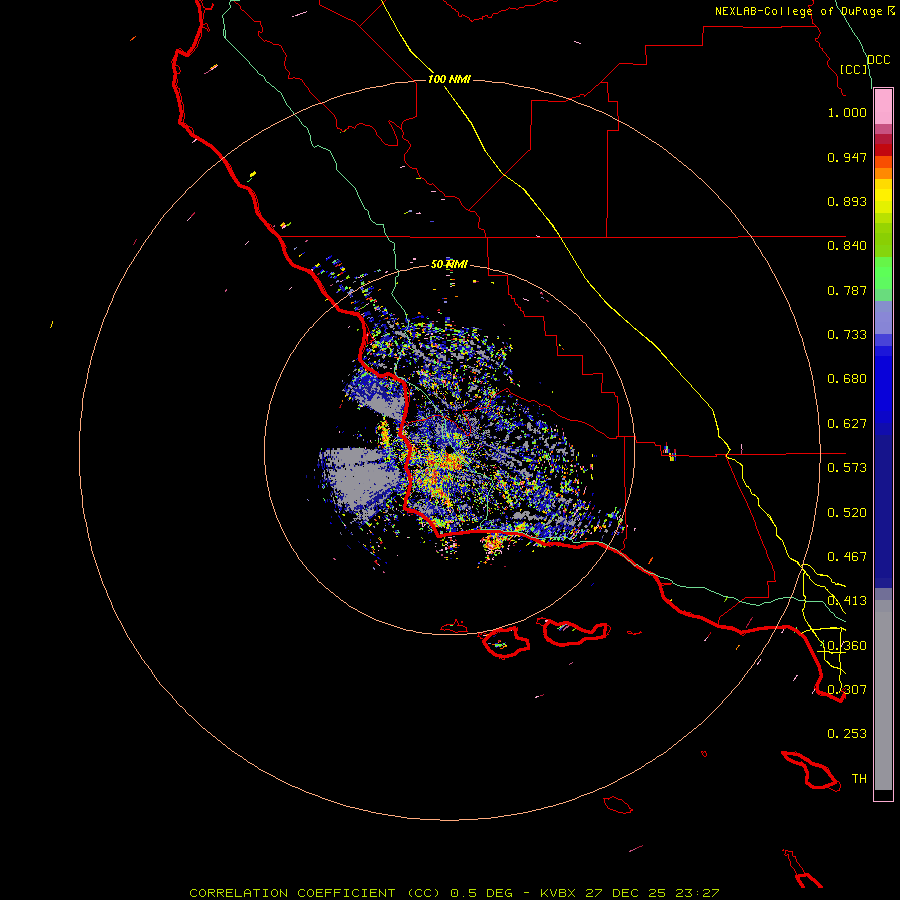Image resolution: width=900 pixels, height=900 pixels.
Task: Select the 0.840 scale value
Action: [847, 246]
